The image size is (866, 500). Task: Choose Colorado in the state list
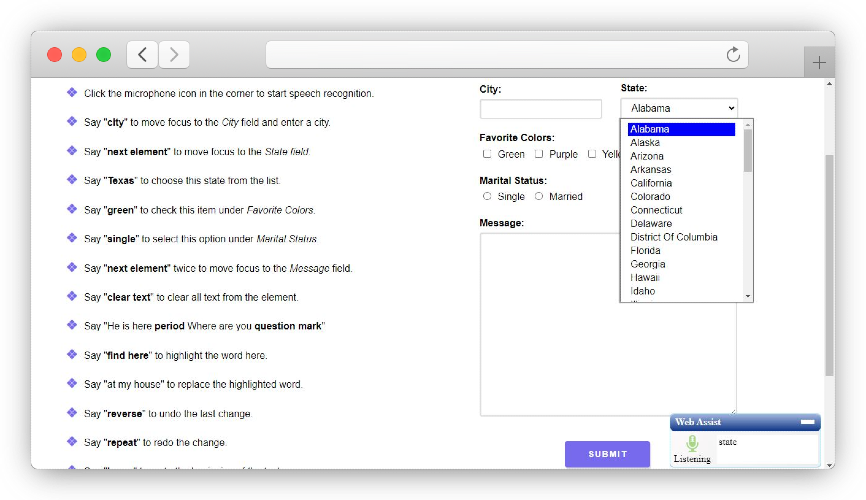tap(681, 197)
